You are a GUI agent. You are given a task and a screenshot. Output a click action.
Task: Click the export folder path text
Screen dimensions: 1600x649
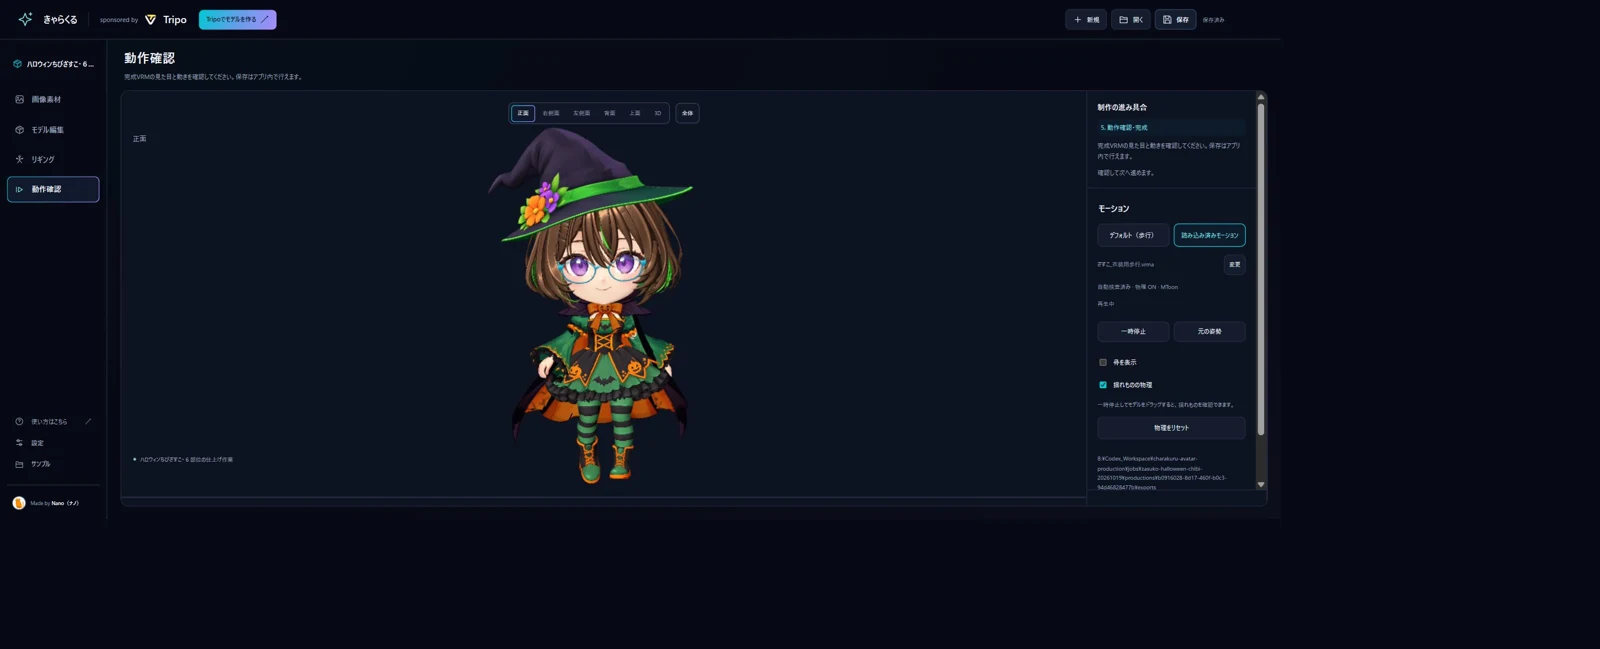coord(1162,473)
